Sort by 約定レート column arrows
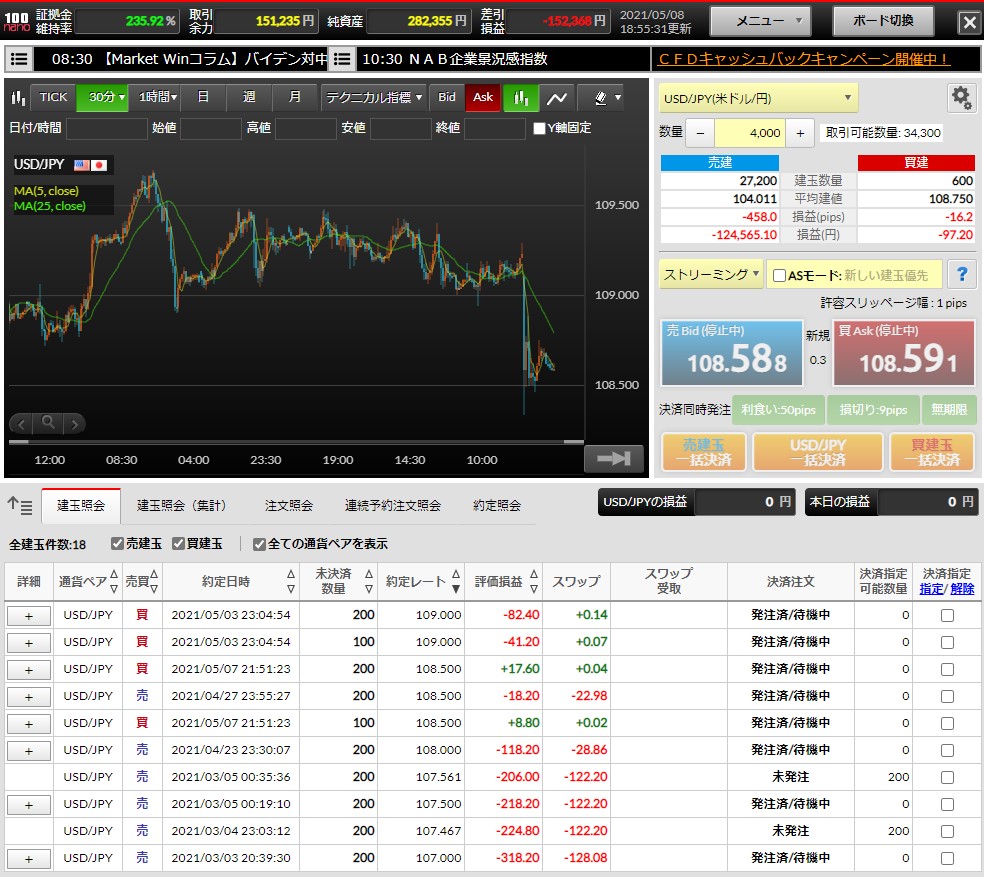This screenshot has height=877, width=984. coord(456,581)
